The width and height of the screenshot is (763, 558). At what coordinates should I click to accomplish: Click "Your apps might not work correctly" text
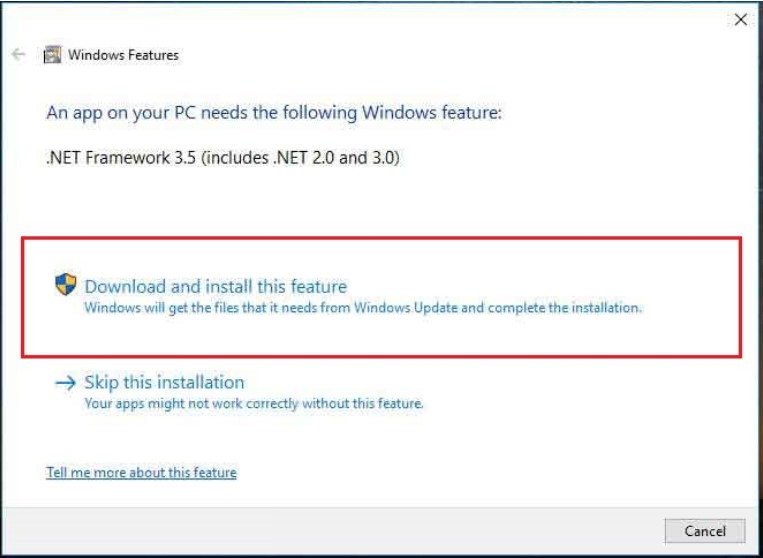[x=200, y=404]
